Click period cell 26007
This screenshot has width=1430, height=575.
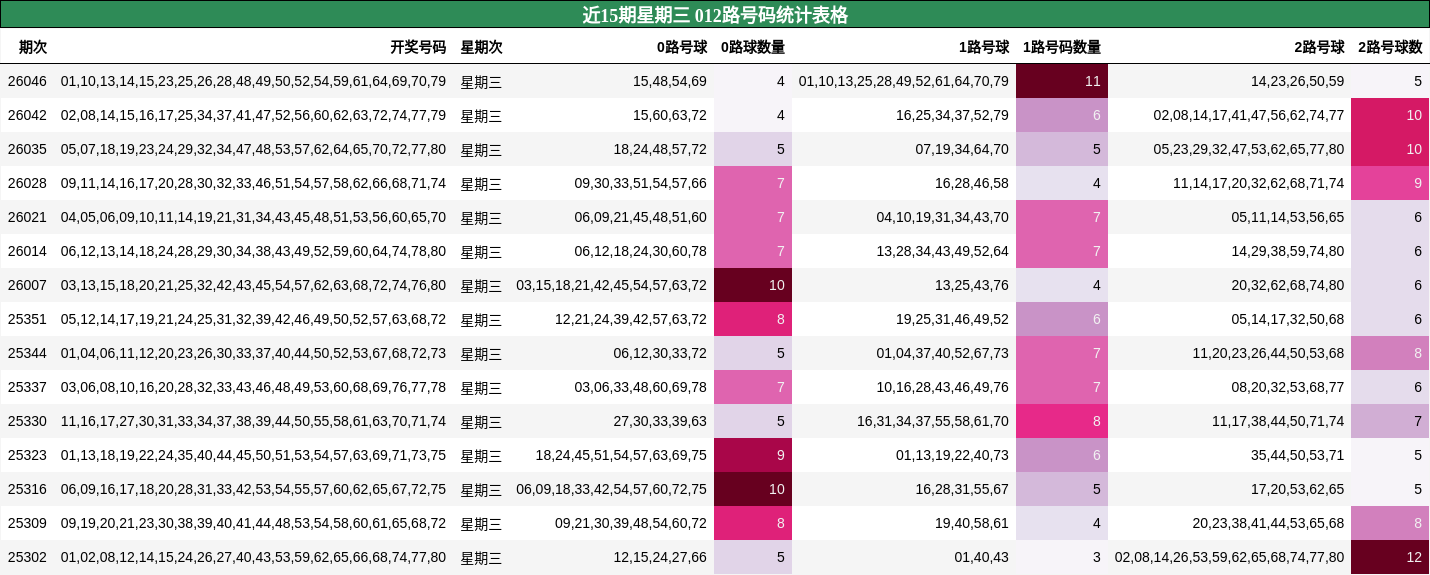click(x=27, y=285)
